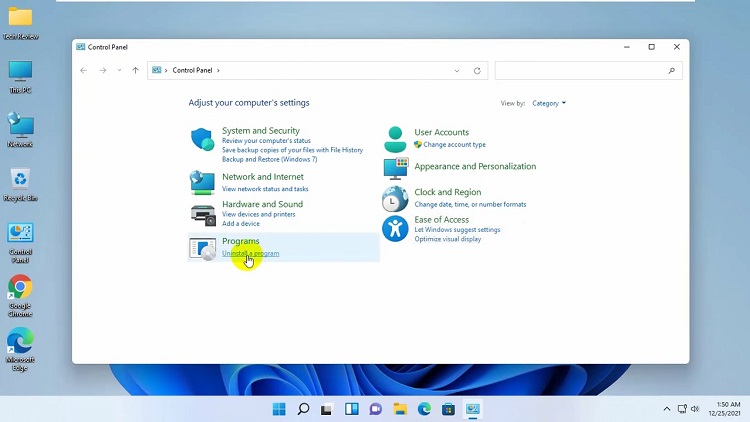The width and height of the screenshot is (750, 422).
Task: Open Network and Internet heading link
Action: tap(263, 177)
